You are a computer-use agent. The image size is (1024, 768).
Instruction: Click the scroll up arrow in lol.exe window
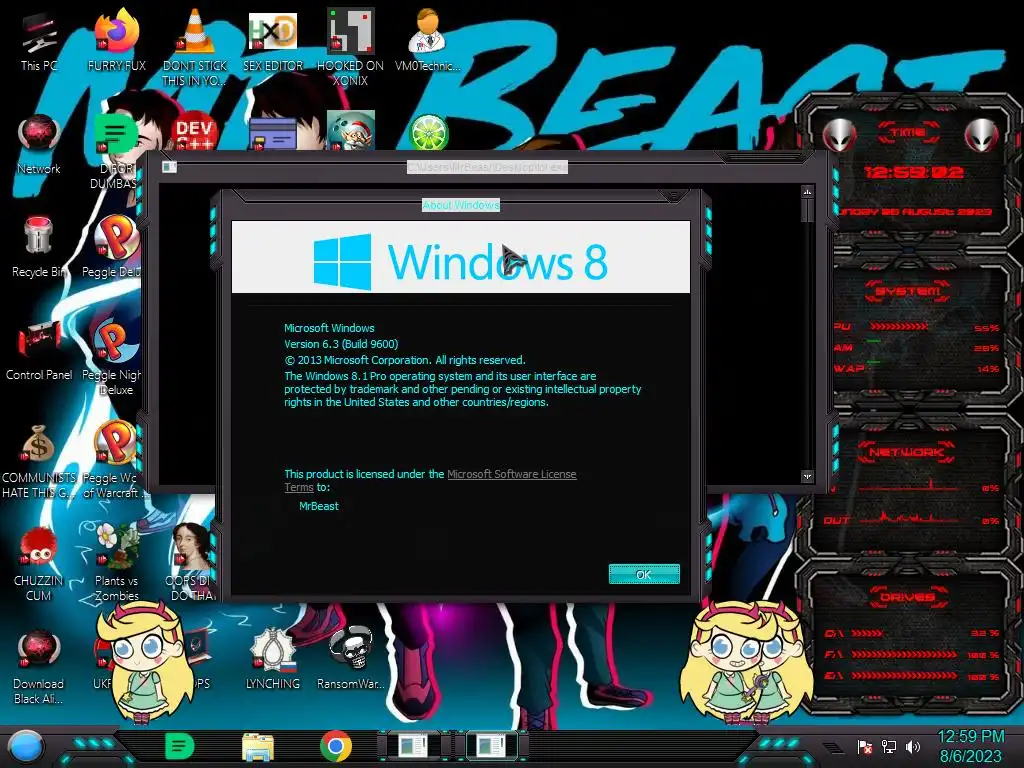pyautogui.click(x=807, y=192)
